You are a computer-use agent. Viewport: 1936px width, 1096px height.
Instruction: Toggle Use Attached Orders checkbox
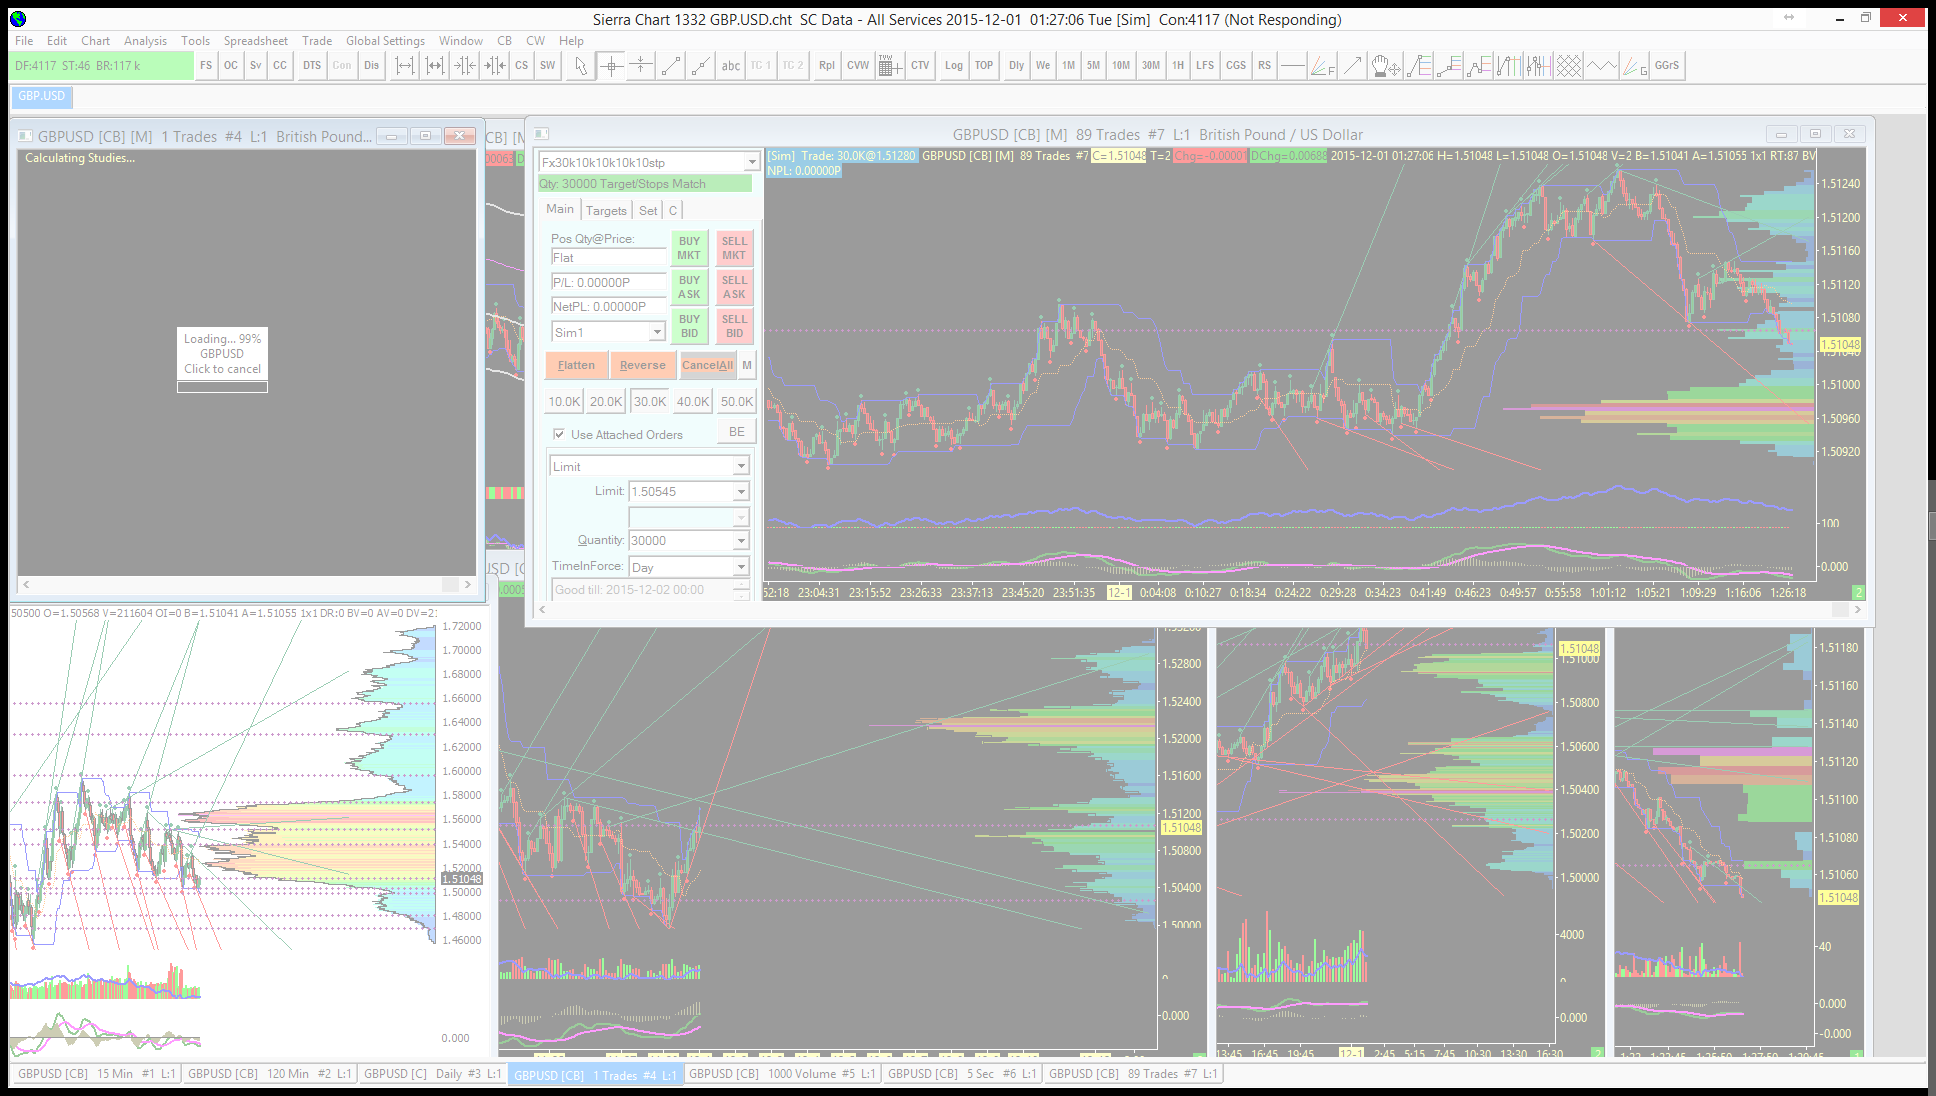point(559,434)
